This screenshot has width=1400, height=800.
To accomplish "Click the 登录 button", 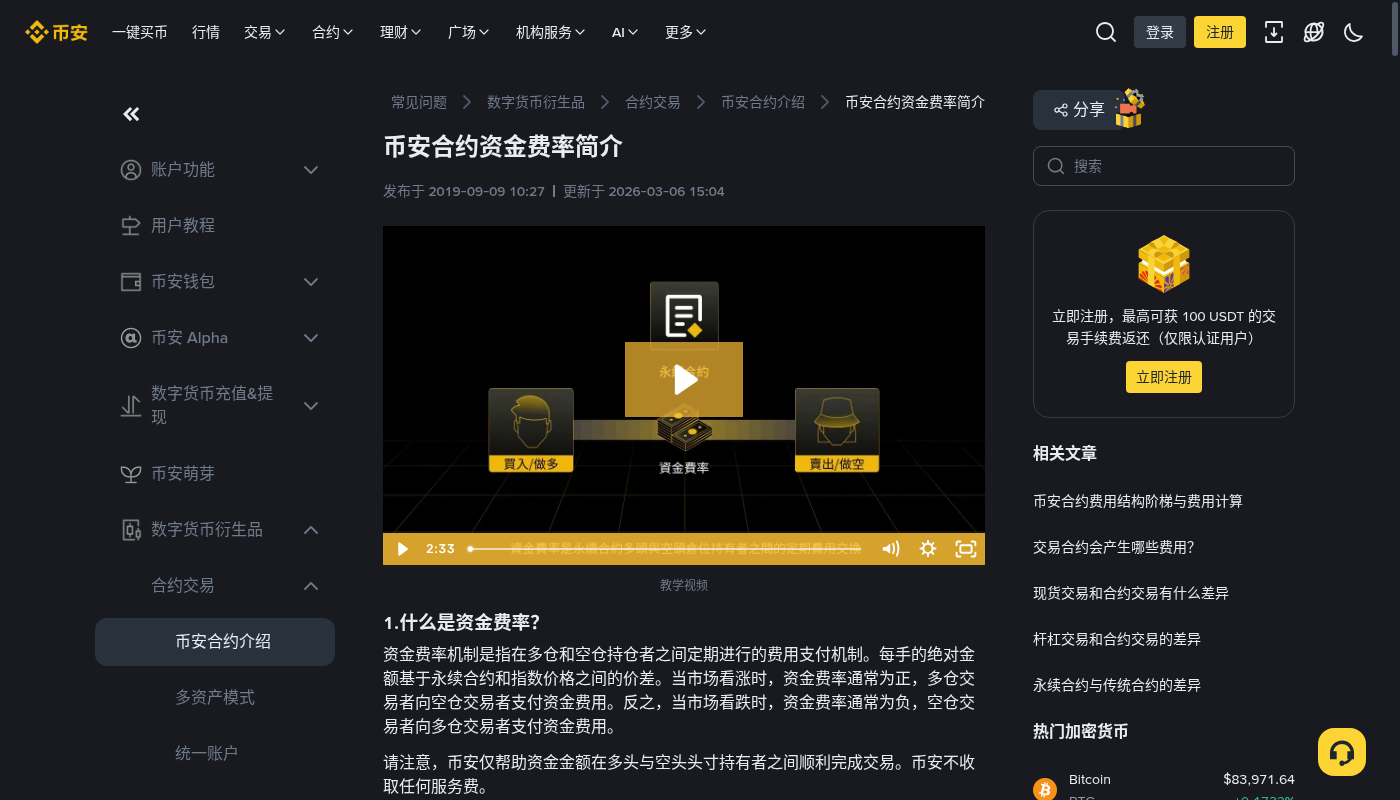I will (x=1160, y=32).
